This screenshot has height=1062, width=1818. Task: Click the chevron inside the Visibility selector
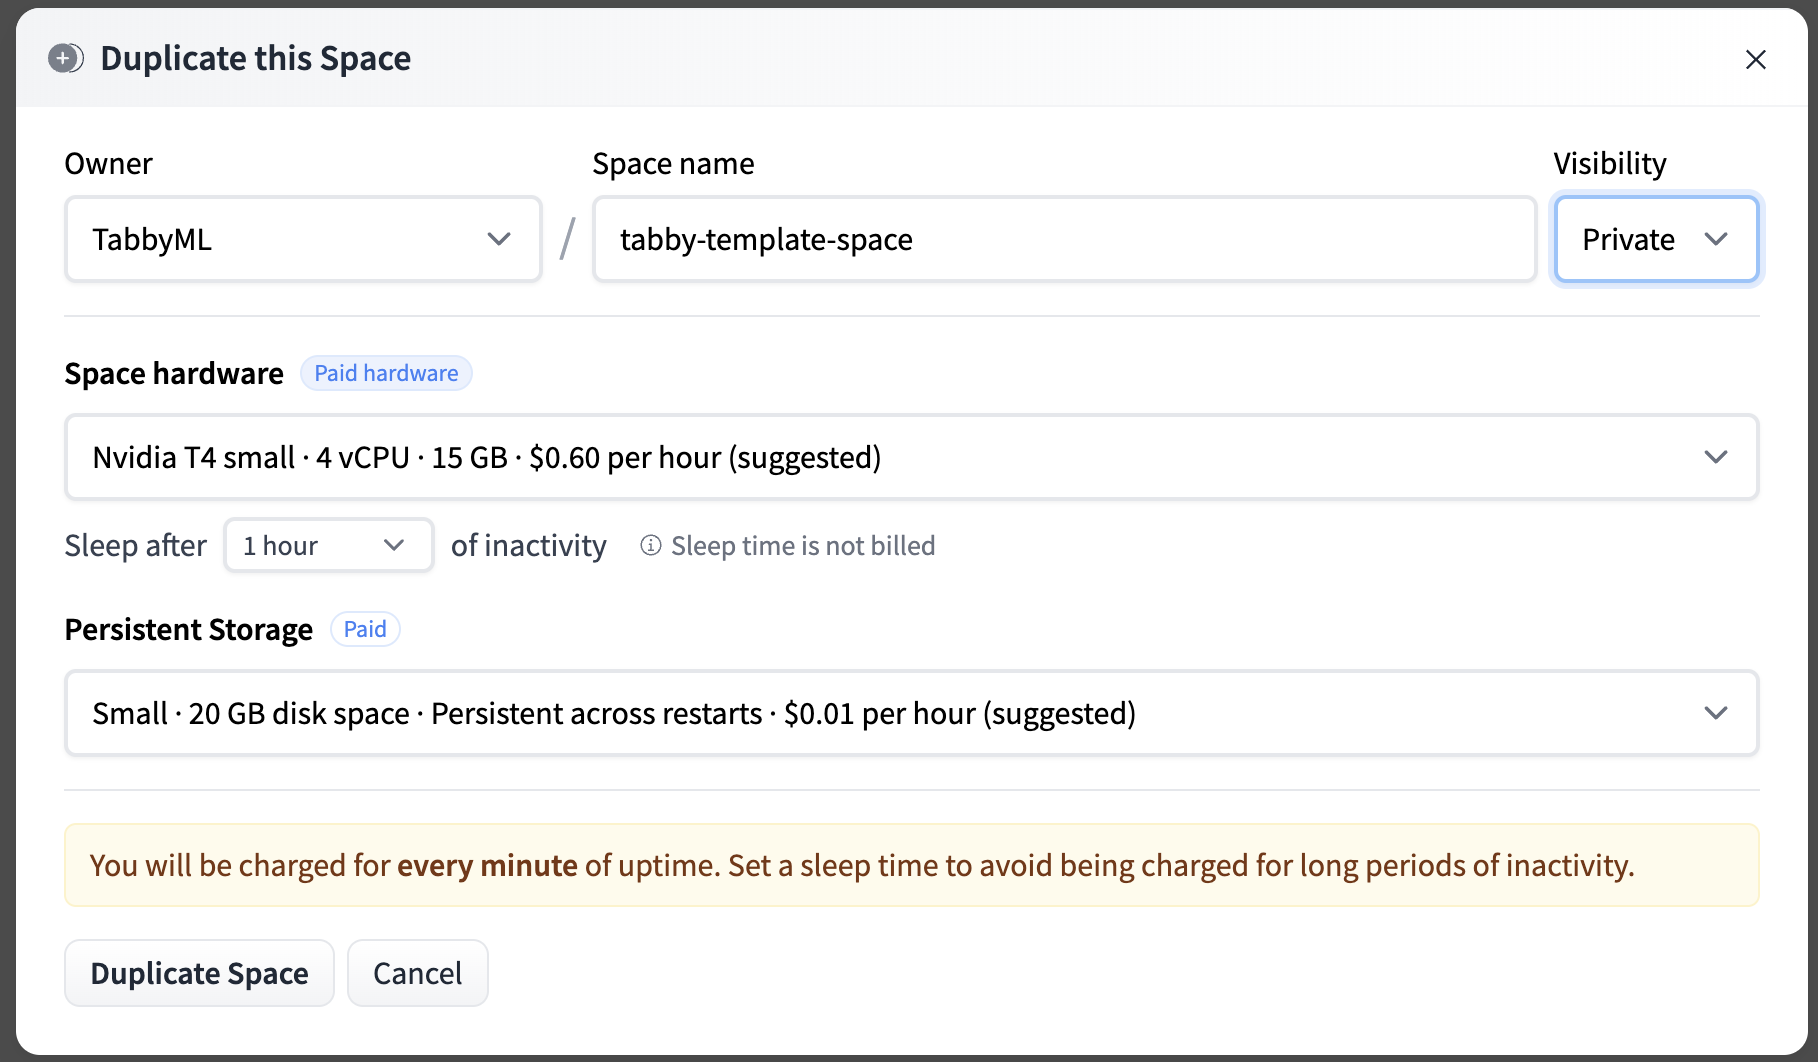(1718, 239)
